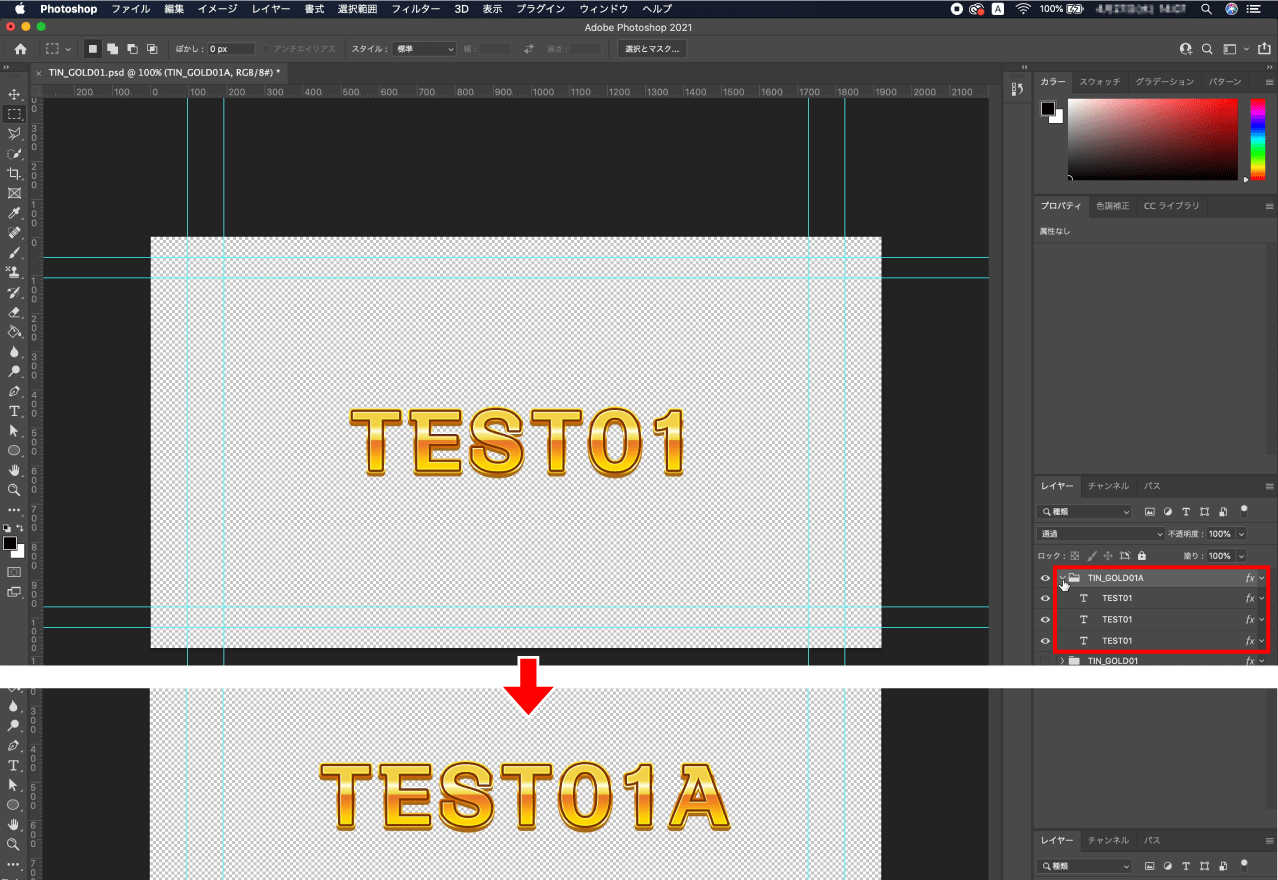Hide the TIN_GOLD01A group layer

pyautogui.click(x=1045, y=578)
